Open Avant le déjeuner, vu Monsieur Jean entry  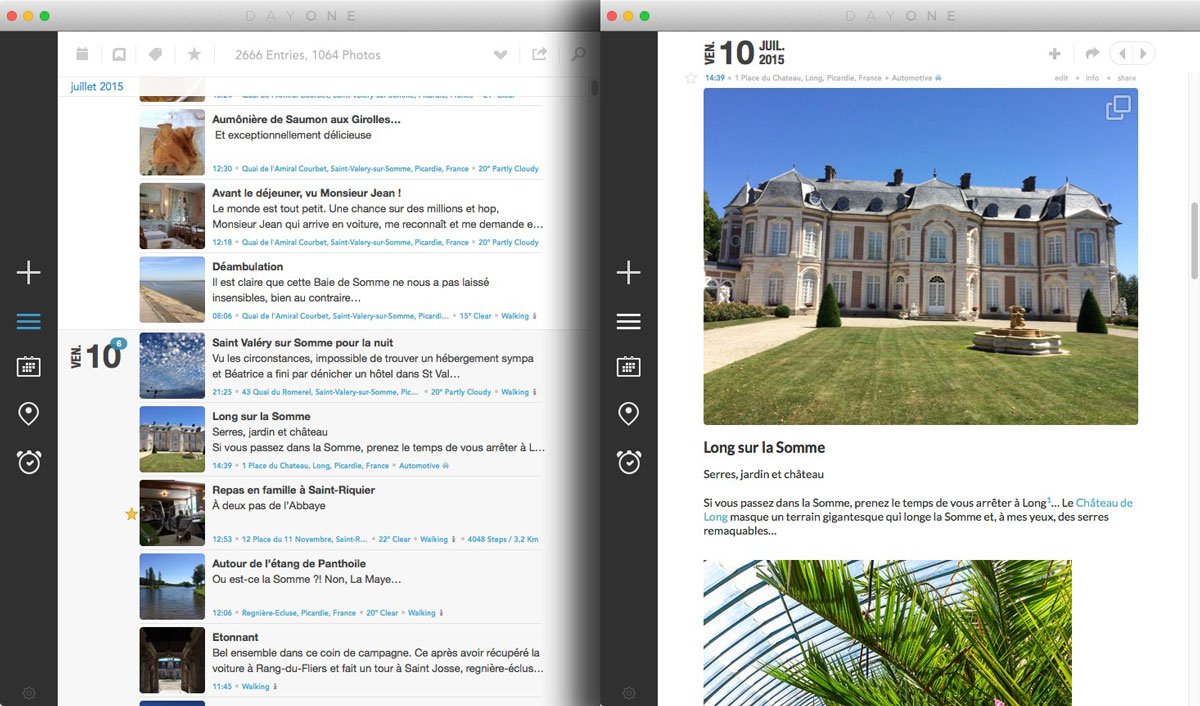coord(341,215)
